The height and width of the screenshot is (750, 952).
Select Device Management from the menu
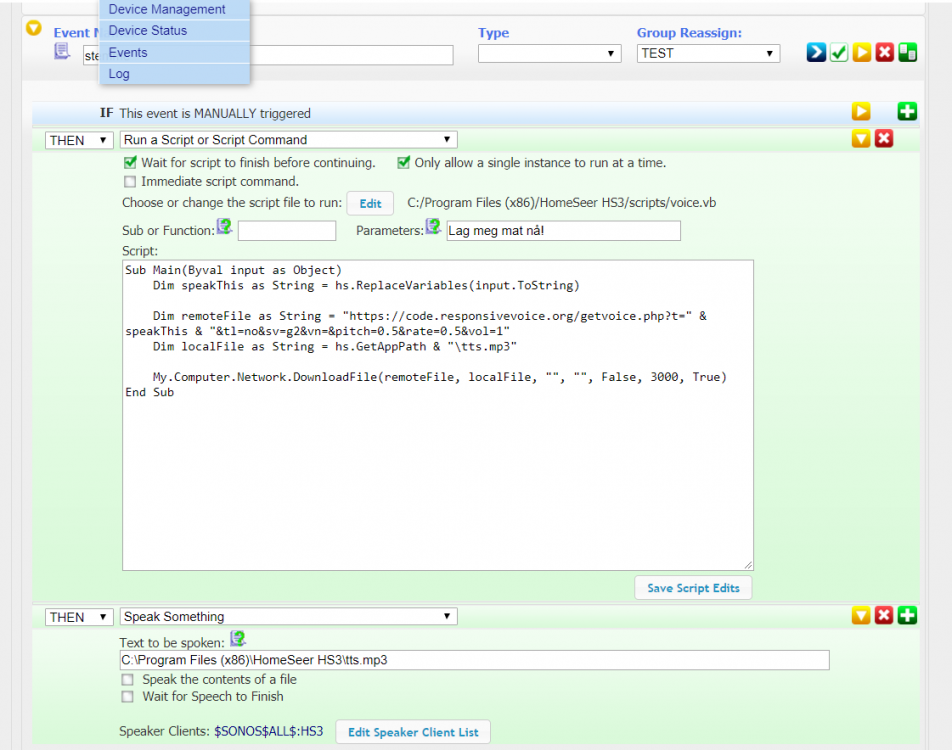167,10
